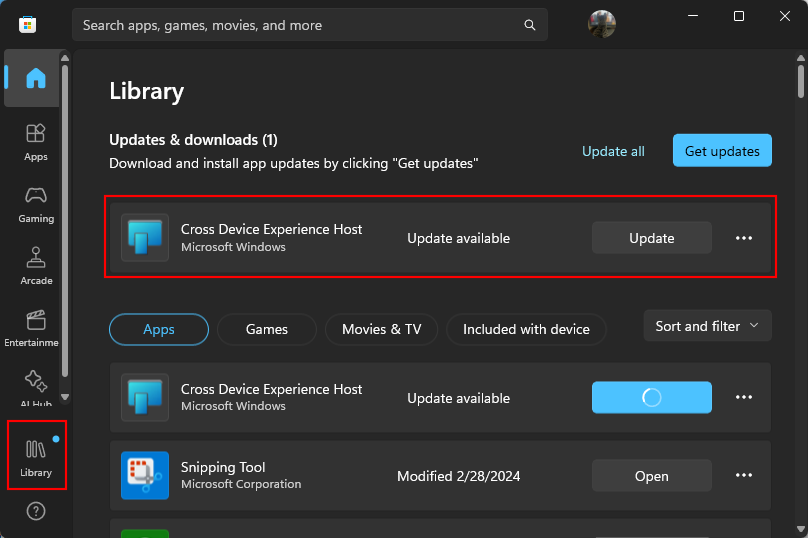808x538 pixels.
Task: Open Arcade section in sidebar
Action: tap(36, 266)
